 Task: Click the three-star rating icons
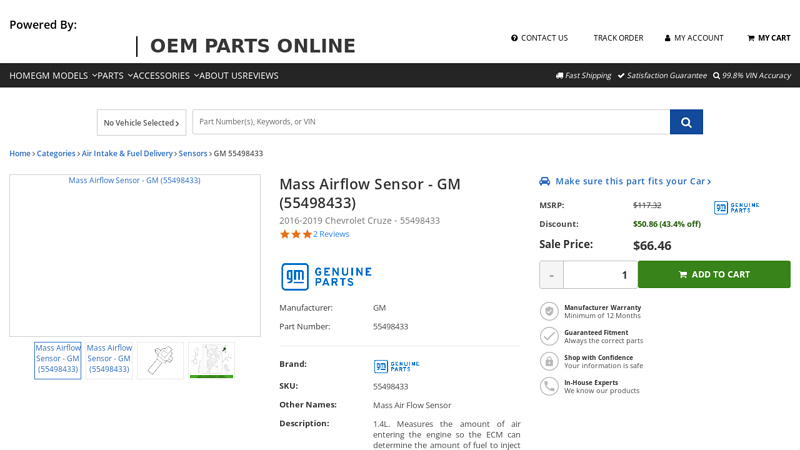coord(296,234)
